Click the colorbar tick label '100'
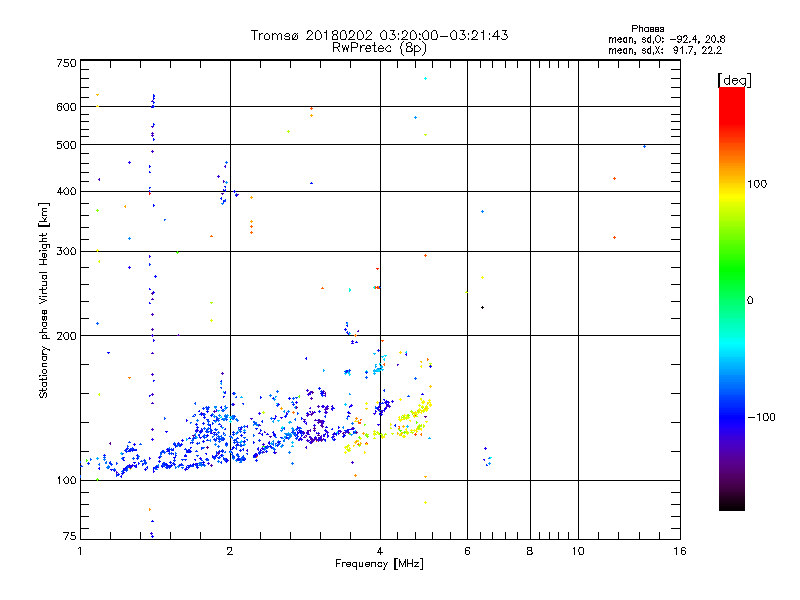 tap(757, 184)
